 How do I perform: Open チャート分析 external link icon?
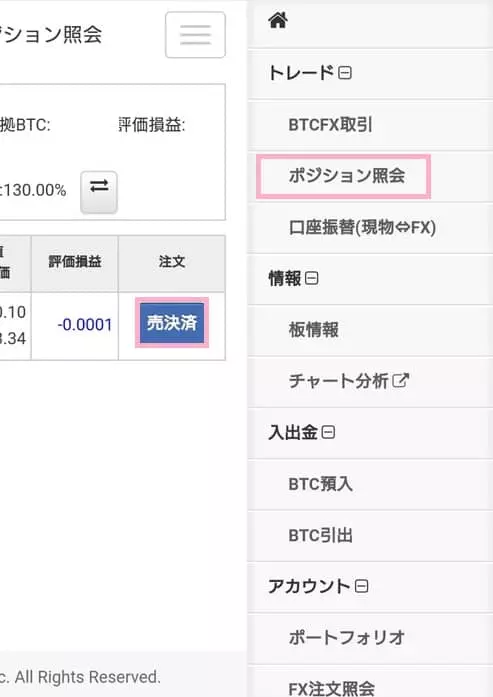(x=400, y=381)
